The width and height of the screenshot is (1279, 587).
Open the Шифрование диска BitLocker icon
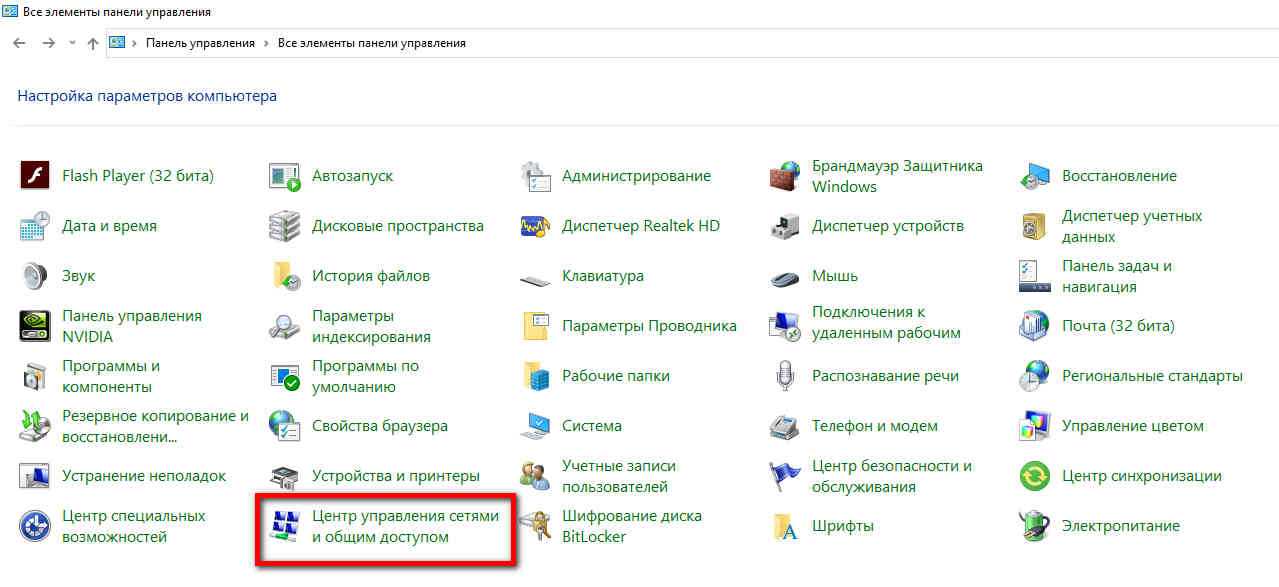pyautogui.click(x=536, y=526)
